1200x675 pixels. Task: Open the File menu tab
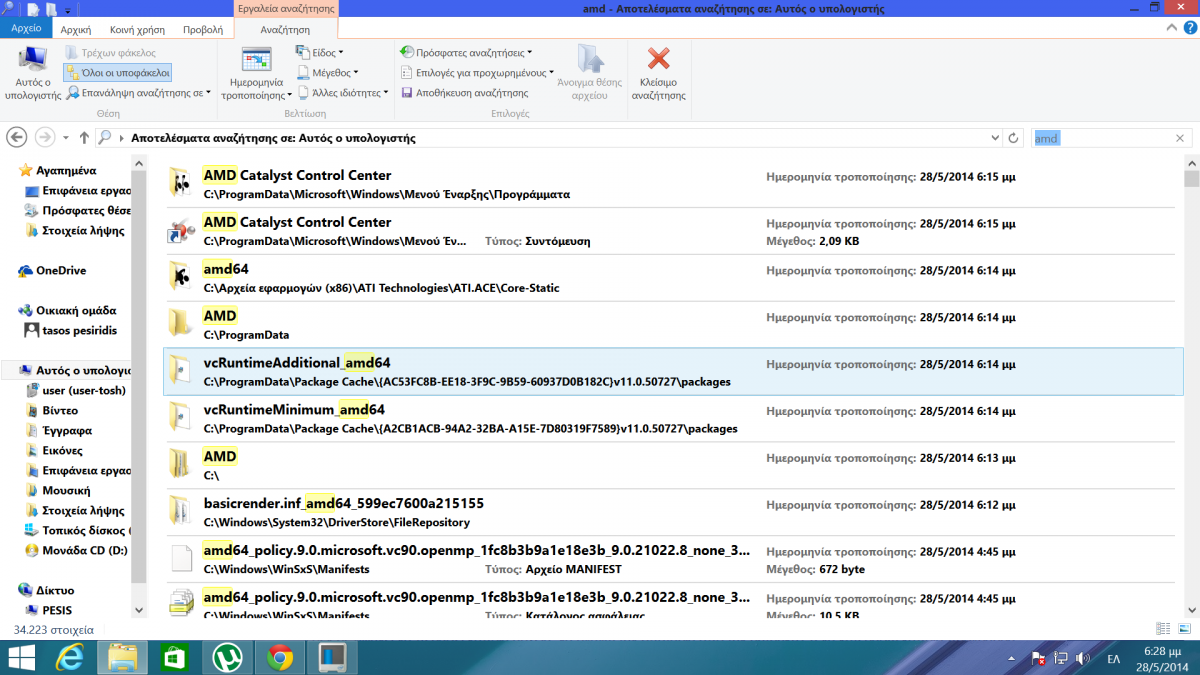pyautogui.click(x=26, y=29)
